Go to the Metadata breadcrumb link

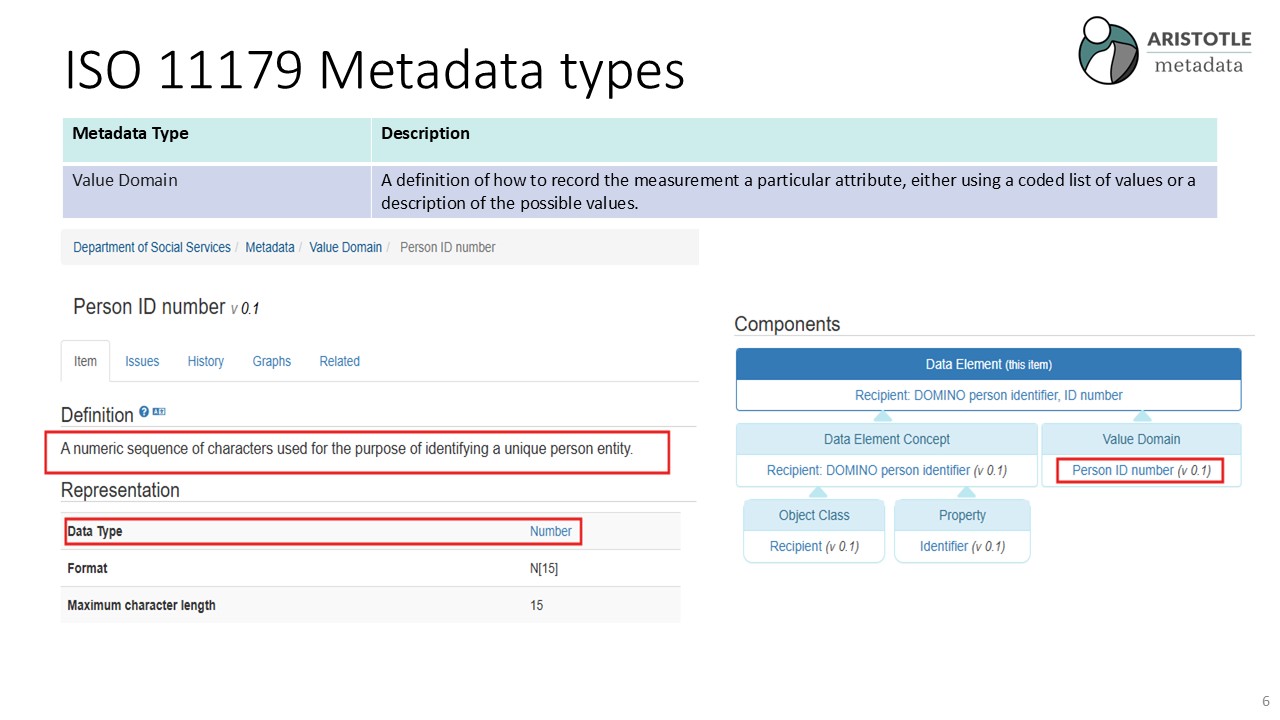[270, 247]
